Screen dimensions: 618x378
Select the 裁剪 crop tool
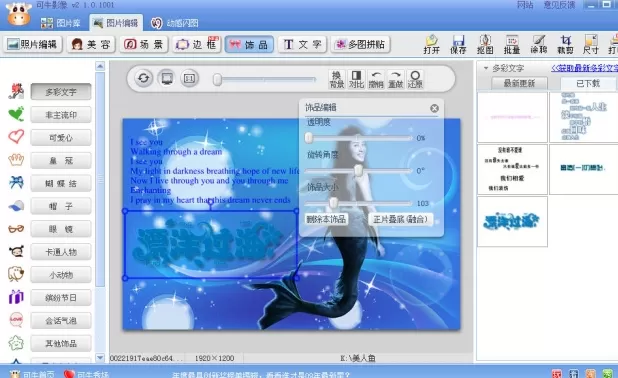(565, 44)
